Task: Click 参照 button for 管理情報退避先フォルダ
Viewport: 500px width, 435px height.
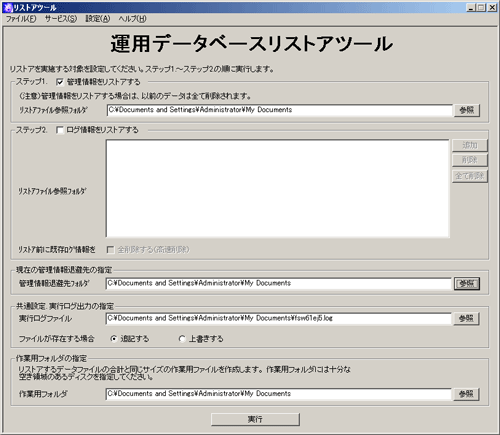Action: [467, 284]
